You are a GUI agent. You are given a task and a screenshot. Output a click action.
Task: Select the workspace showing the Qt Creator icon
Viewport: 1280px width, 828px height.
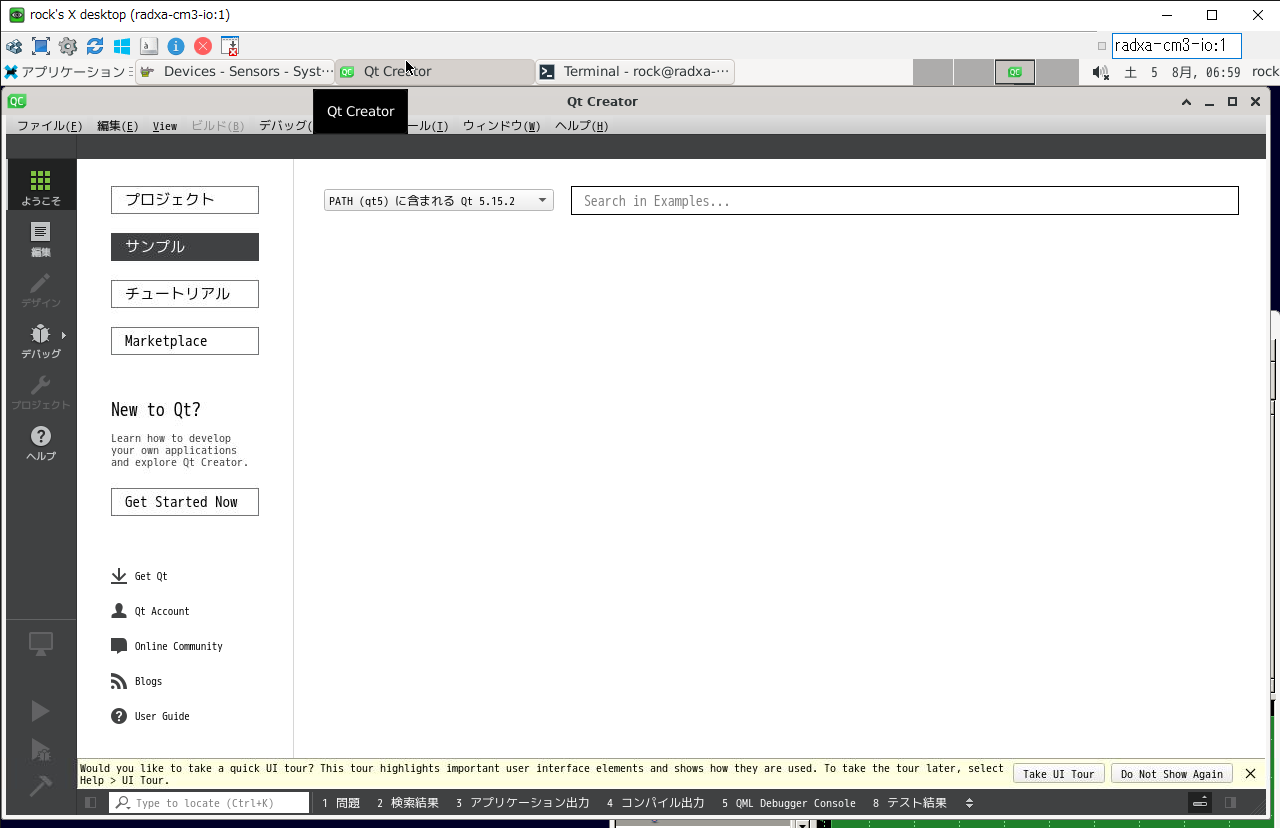1015,72
